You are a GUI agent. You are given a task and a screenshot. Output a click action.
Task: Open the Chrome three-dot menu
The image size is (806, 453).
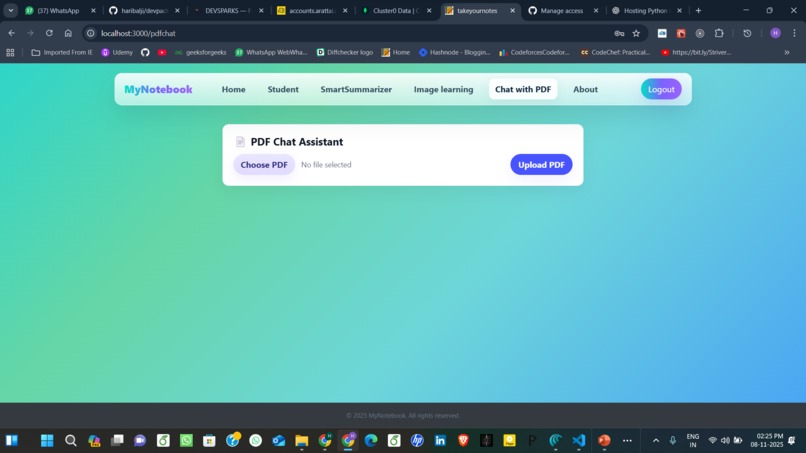pyautogui.click(x=795, y=33)
